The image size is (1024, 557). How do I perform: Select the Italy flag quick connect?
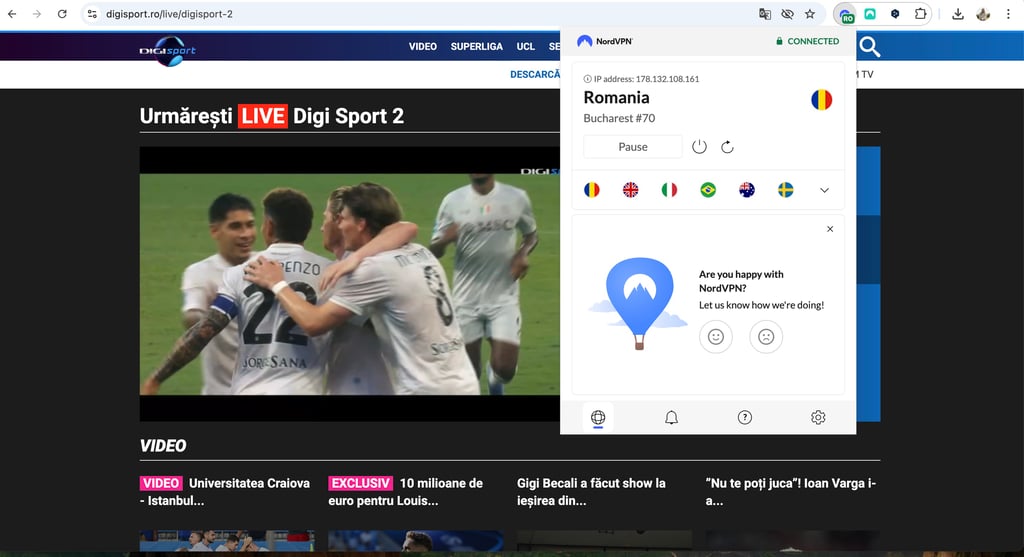point(669,190)
